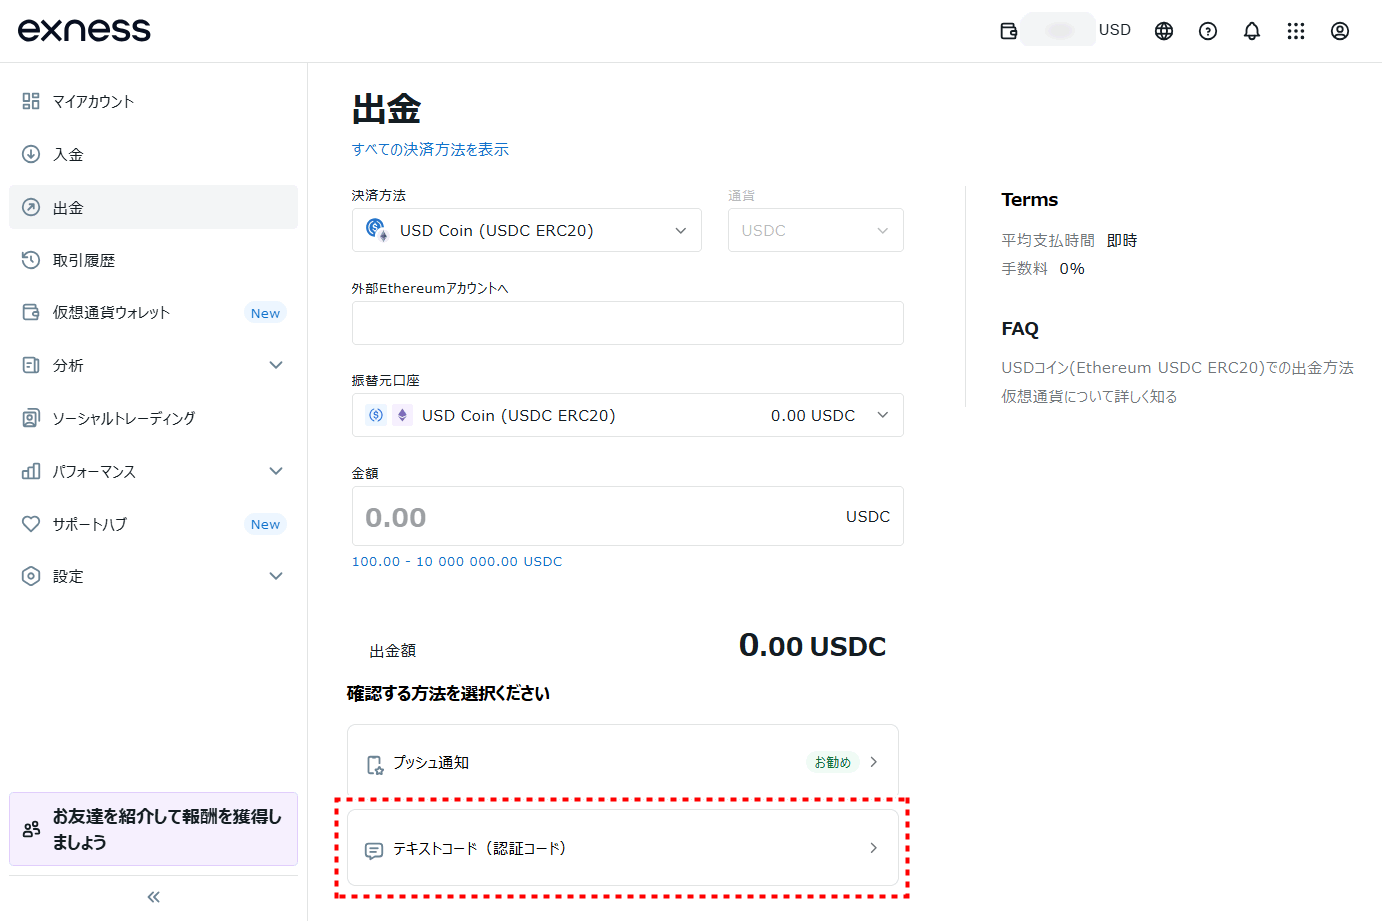Viewport: 1382px width, 924px height.
Task: Click New badge beside 仮想通貨ウォレット
Action: click(x=265, y=313)
